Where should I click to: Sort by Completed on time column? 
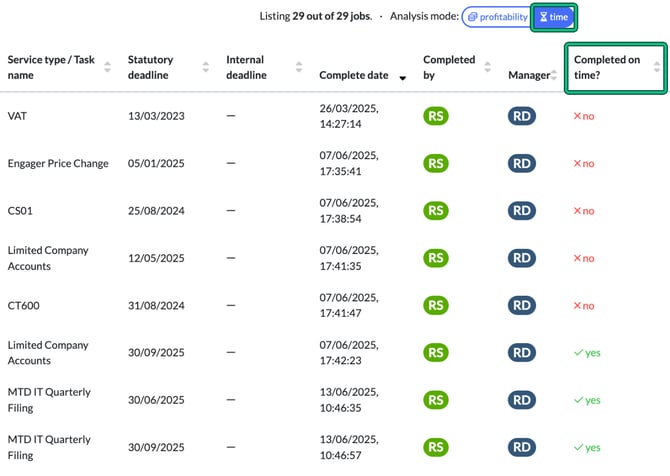tap(657, 67)
